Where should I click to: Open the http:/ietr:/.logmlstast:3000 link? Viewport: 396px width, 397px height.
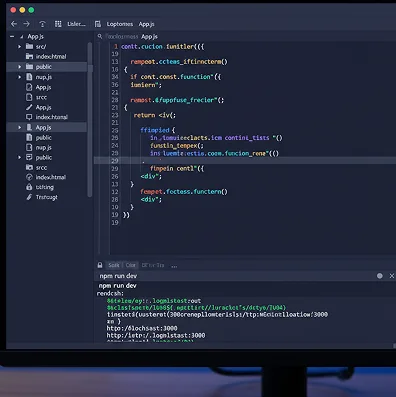(156, 335)
